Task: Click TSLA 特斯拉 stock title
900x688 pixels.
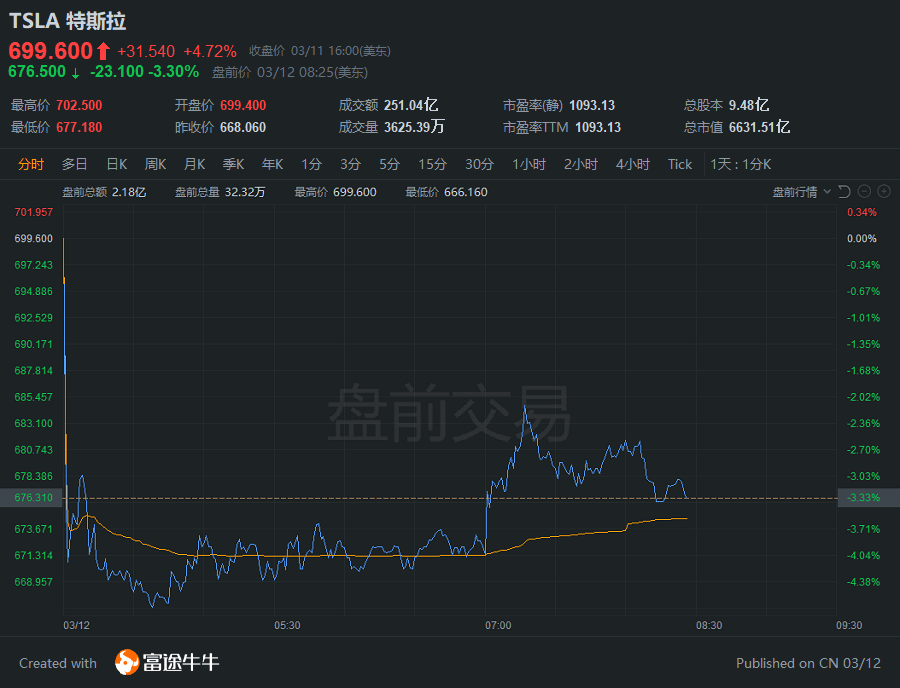Action: point(68,21)
